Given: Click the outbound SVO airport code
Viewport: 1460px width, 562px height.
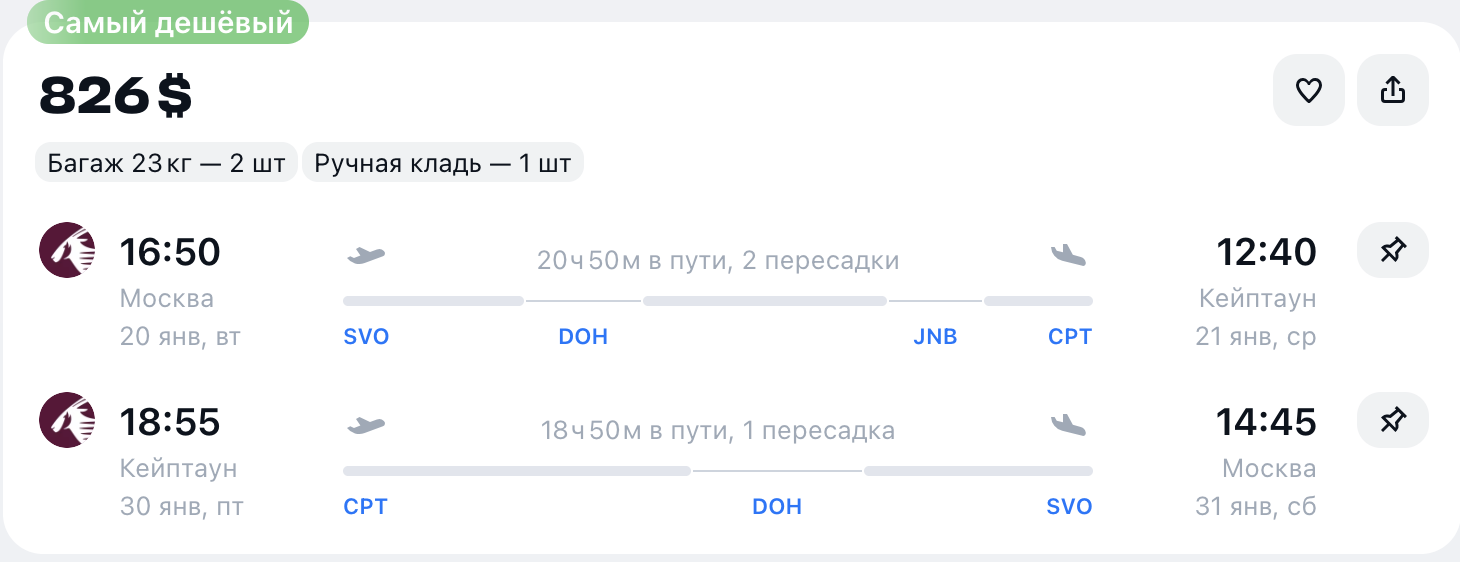Looking at the screenshot, I should pyautogui.click(x=366, y=337).
